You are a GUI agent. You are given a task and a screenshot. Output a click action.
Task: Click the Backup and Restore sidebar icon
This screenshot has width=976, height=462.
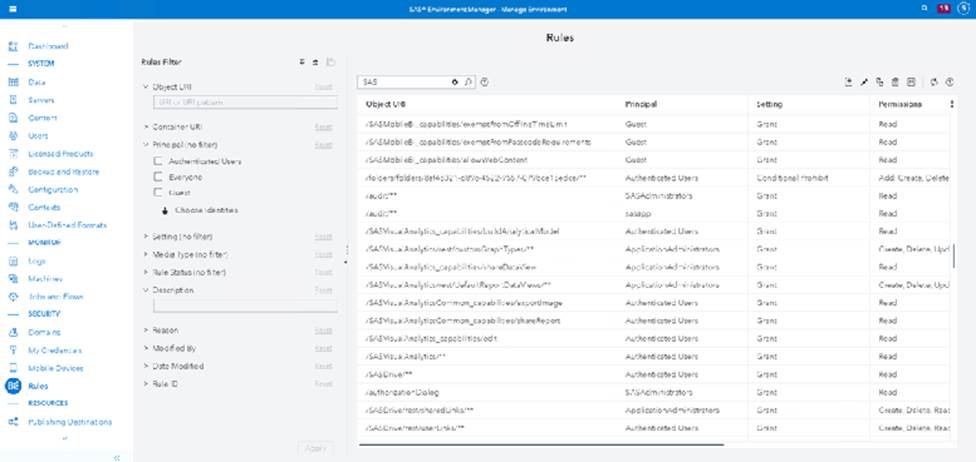[13, 172]
